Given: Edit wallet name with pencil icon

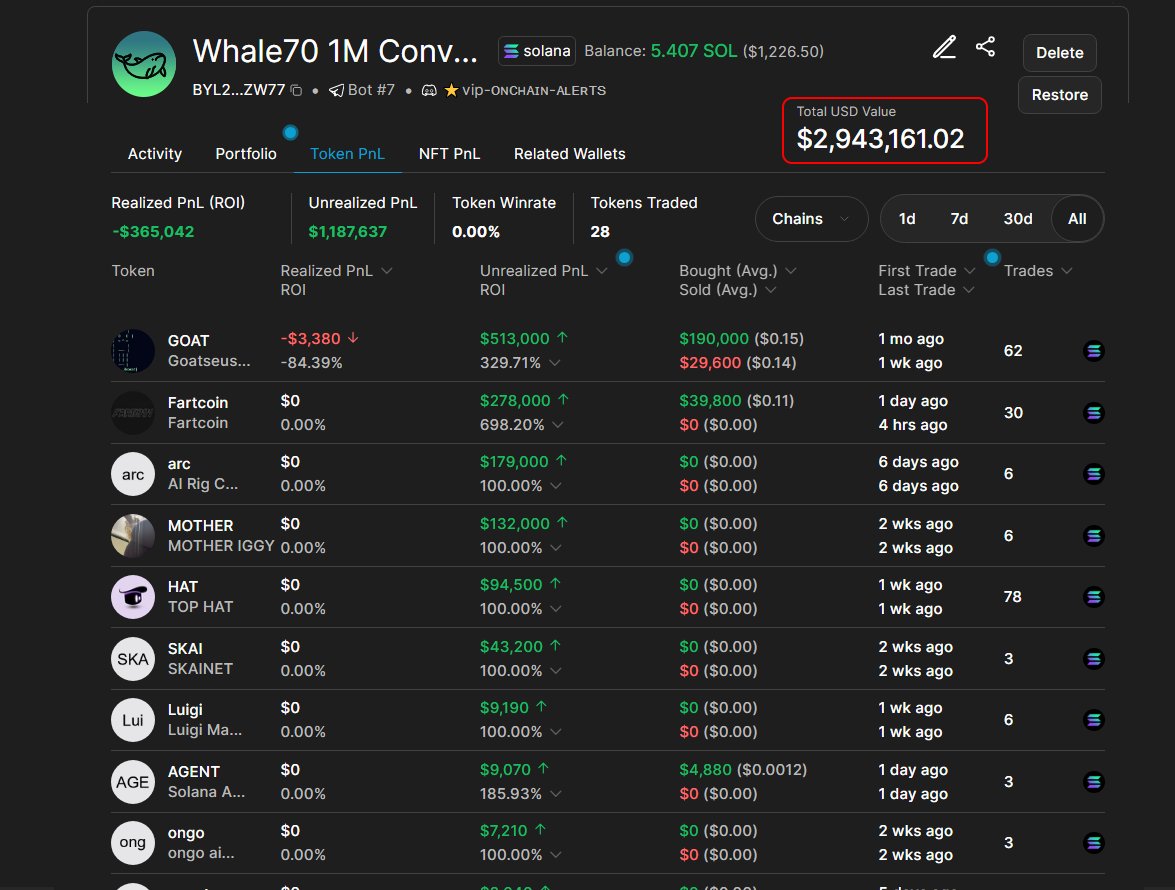Looking at the screenshot, I should coord(944,47).
